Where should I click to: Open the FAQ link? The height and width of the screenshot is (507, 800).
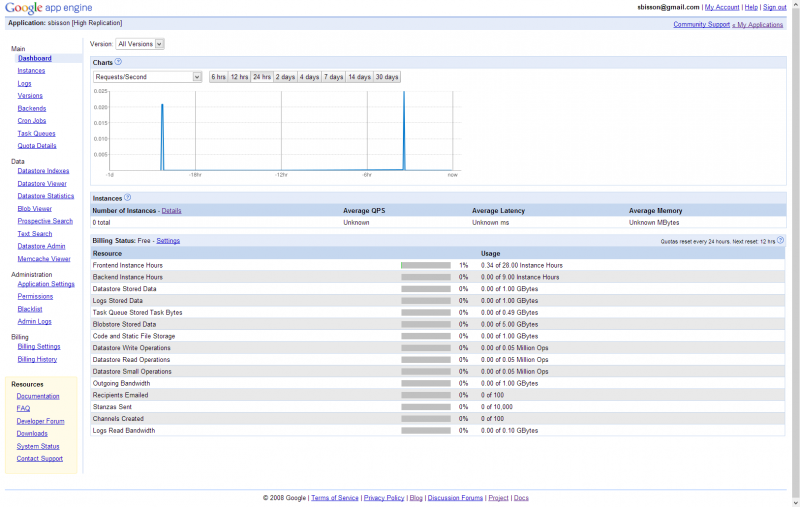coord(23,409)
